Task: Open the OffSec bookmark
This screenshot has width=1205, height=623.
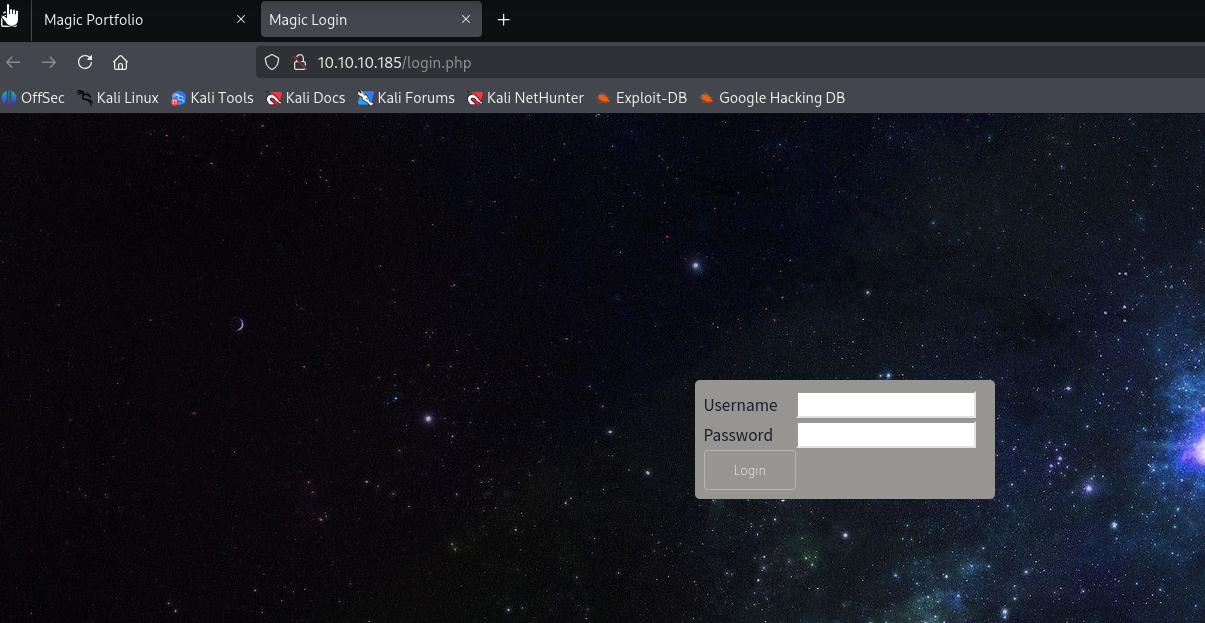Action: pyautogui.click(x=33, y=98)
